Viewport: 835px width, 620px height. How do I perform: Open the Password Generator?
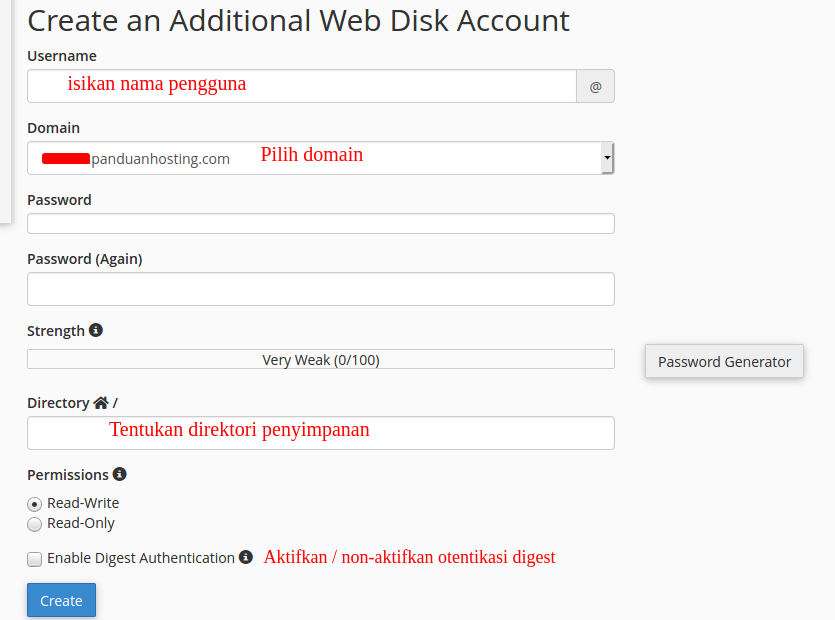tap(724, 362)
